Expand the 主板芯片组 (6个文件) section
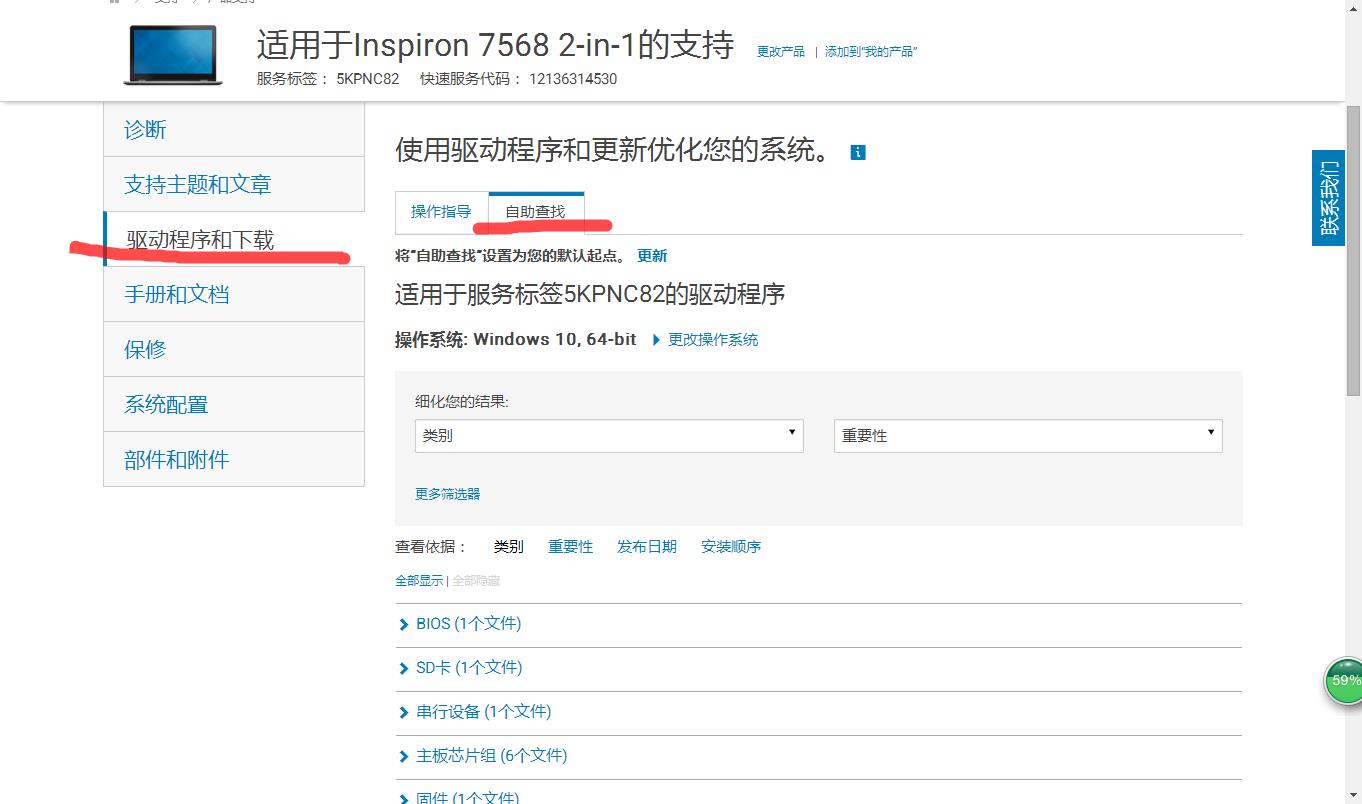The height and width of the screenshot is (804, 1362). point(491,755)
